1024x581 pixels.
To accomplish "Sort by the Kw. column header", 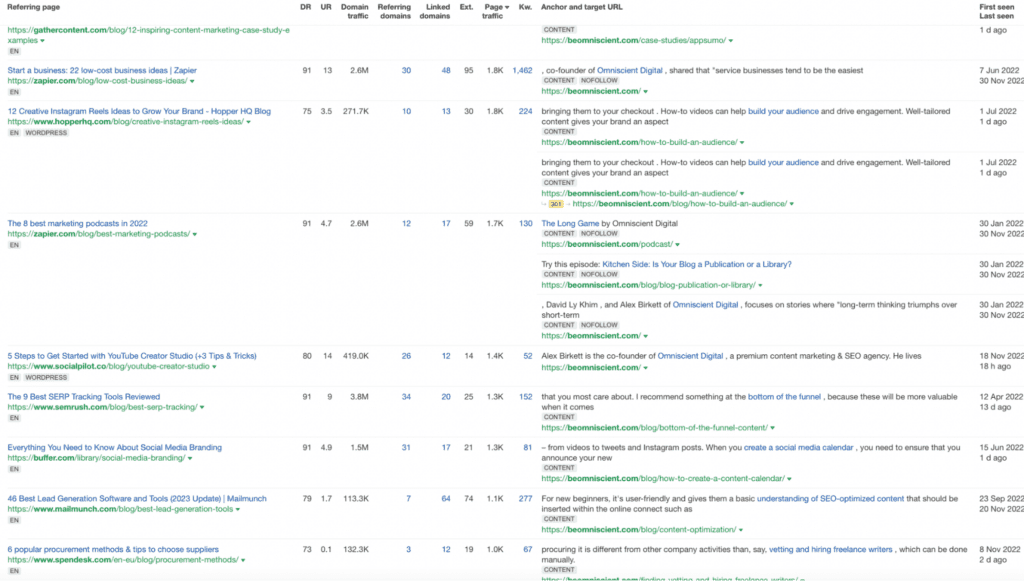I will [525, 7].
